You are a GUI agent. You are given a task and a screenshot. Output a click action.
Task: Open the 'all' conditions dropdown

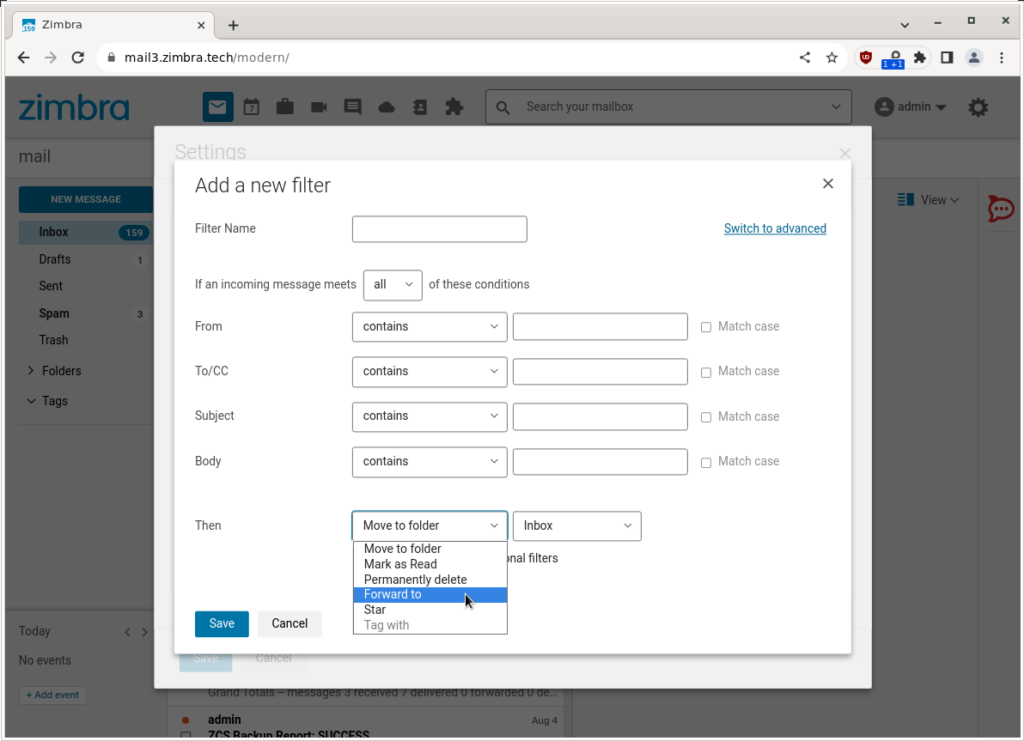pos(392,284)
